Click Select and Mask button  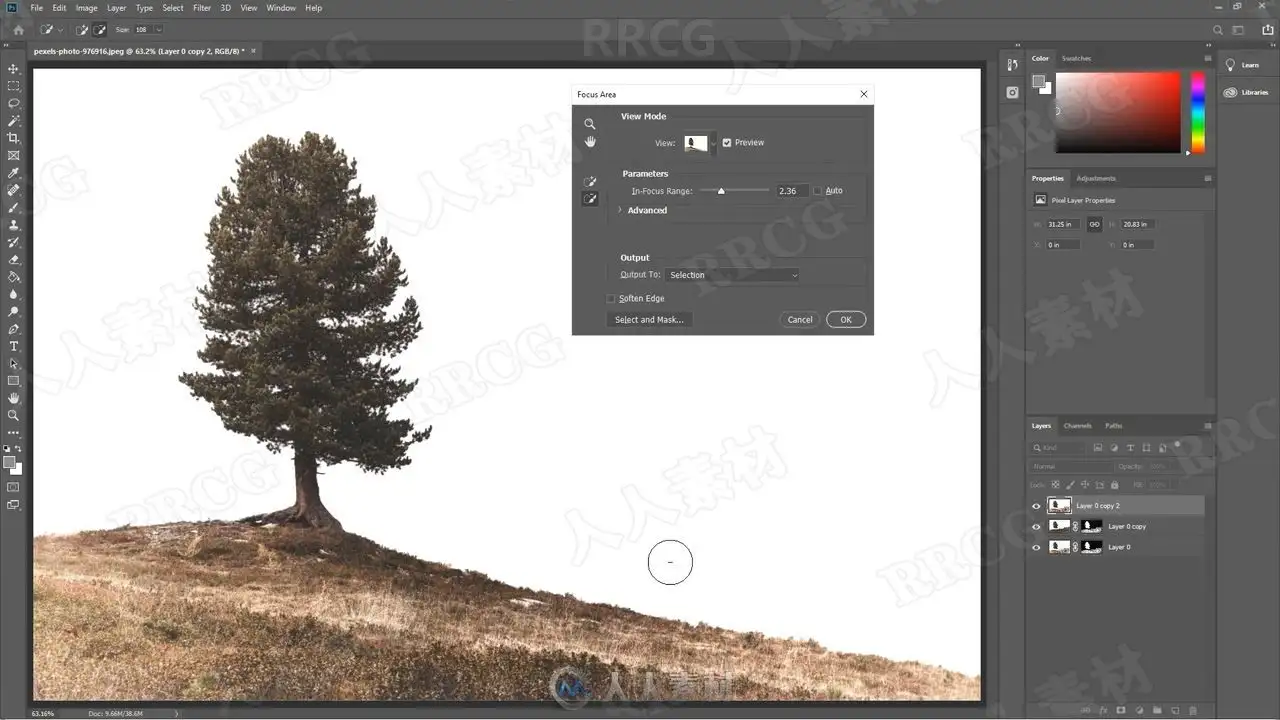[649, 320]
